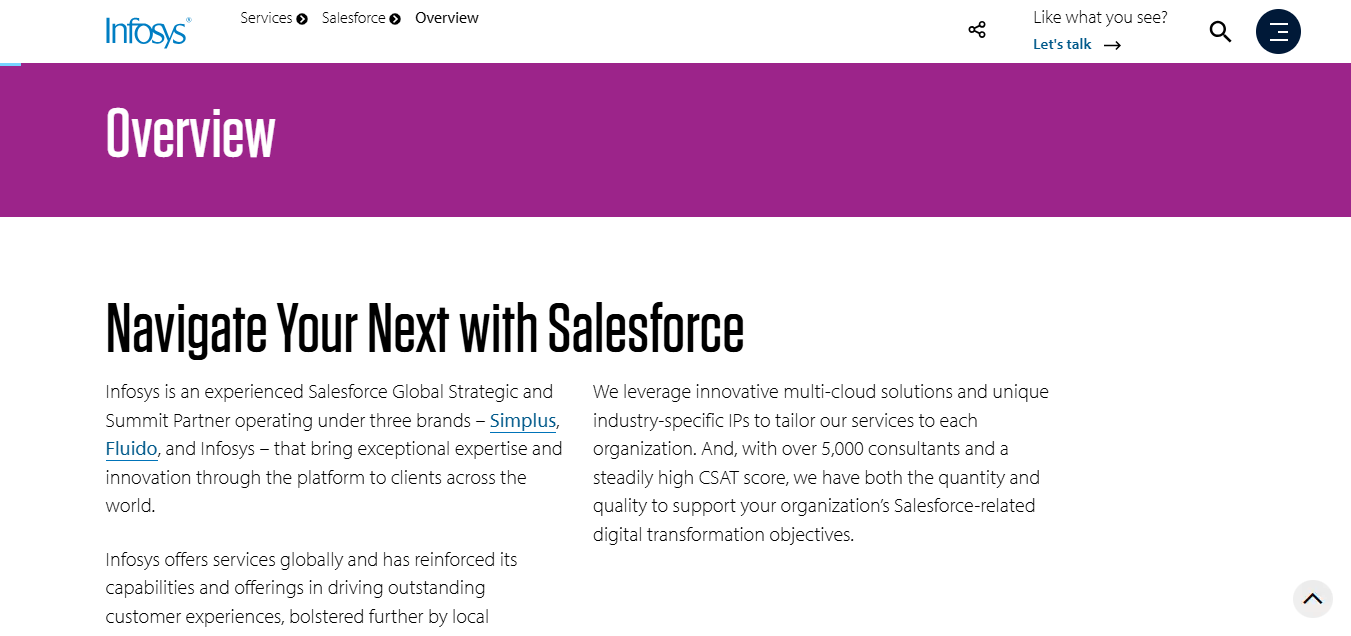Open the site search
Image resolution: width=1351 pixels, height=636 pixels.
pos(1220,31)
